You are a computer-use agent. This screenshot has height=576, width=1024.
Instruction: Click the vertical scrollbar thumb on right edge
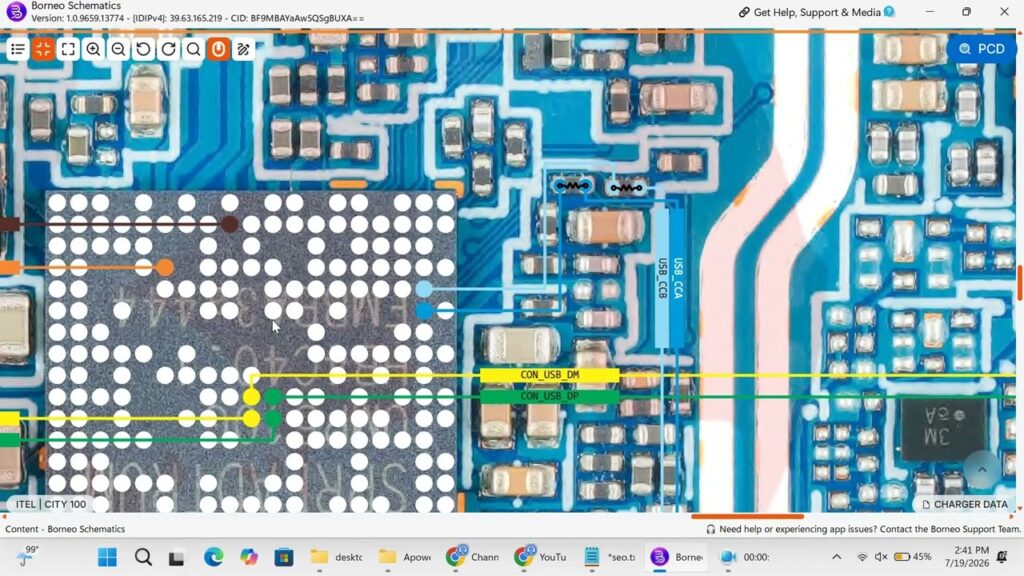pyautogui.click(x=1019, y=283)
